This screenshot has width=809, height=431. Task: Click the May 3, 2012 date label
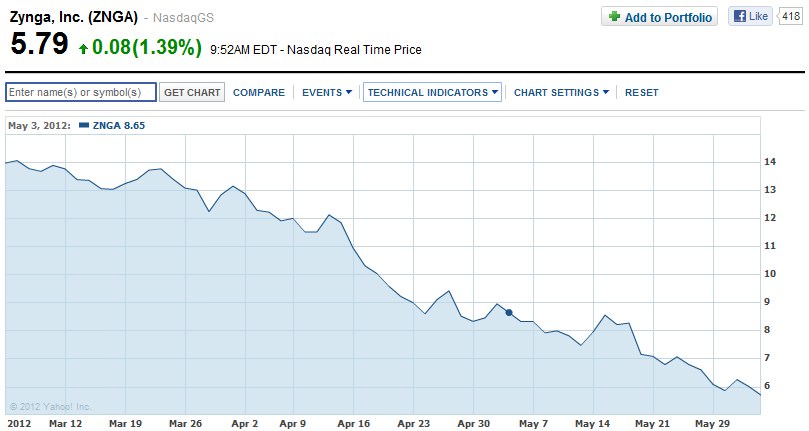40,125
